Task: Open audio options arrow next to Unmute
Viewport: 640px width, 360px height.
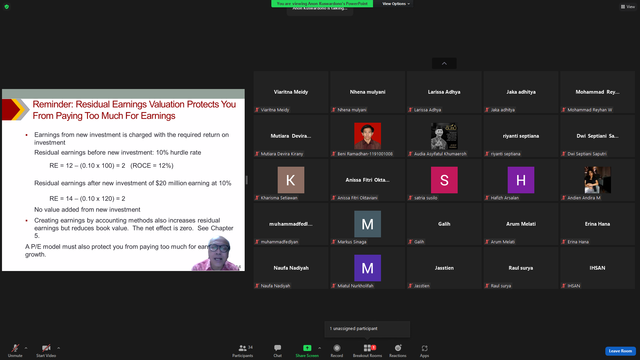Action: [26, 348]
